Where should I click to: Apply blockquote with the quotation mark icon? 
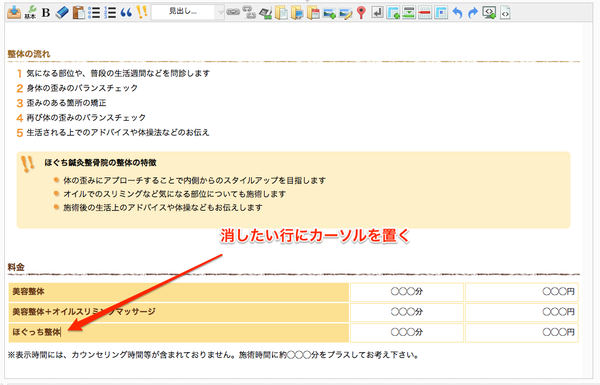click(126, 13)
